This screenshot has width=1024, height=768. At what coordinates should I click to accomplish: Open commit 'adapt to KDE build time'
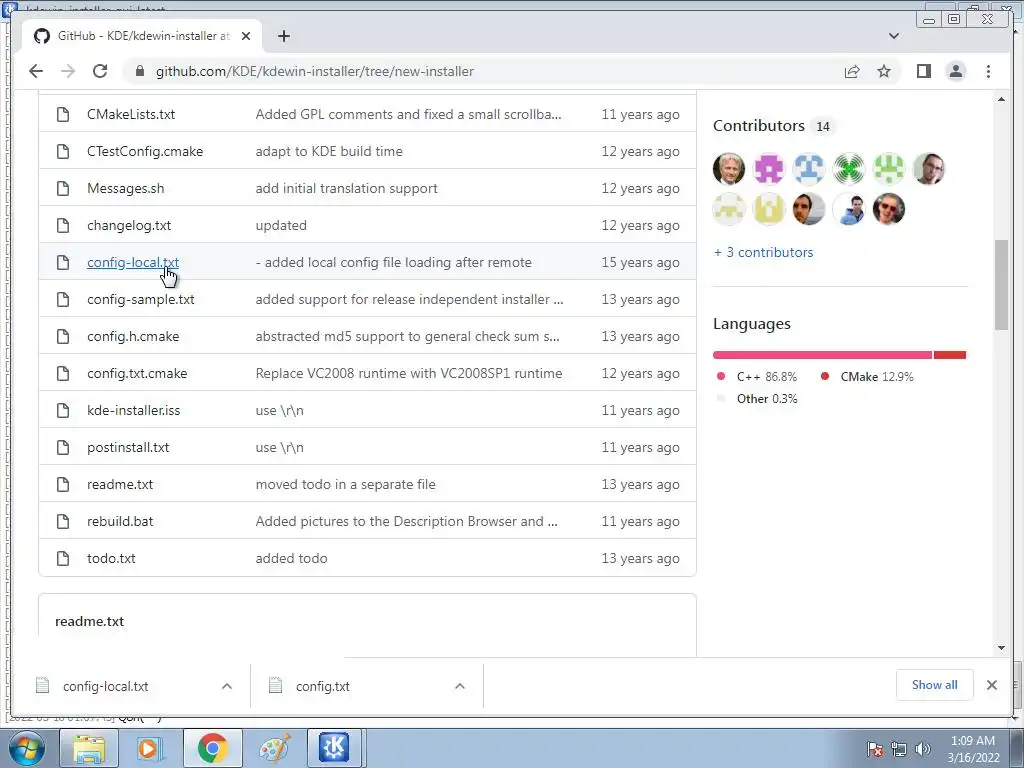pyautogui.click(x=328, y=152)
